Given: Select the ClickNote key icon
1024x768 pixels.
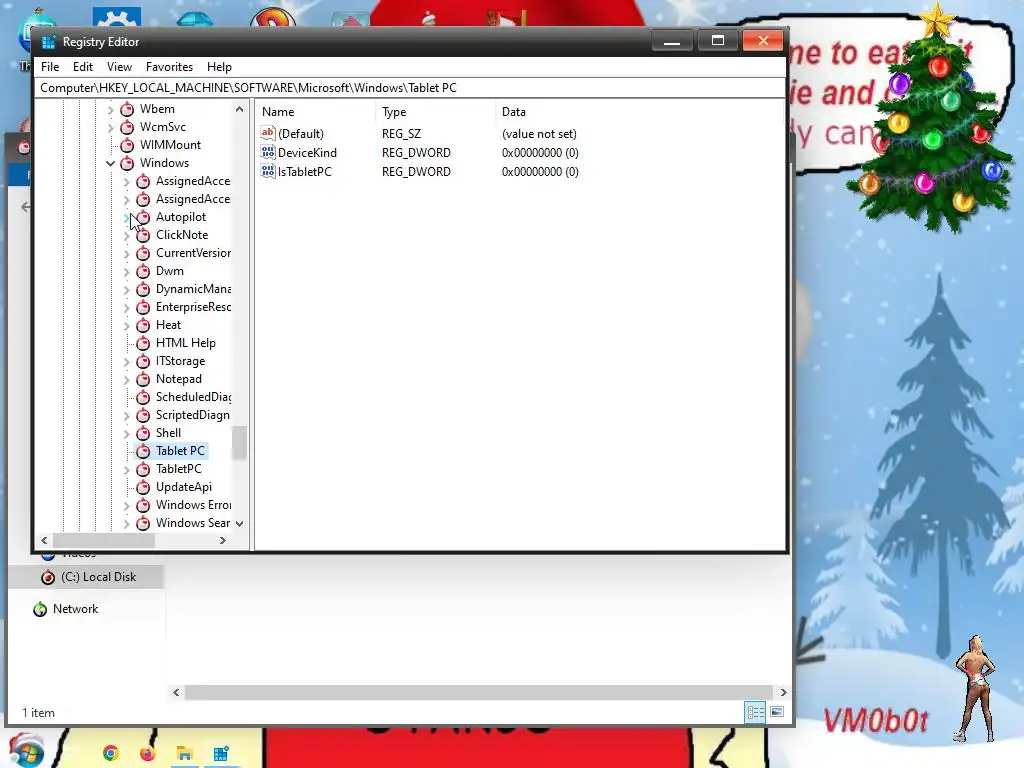Looking at the screenshot, I should point(143,235).
